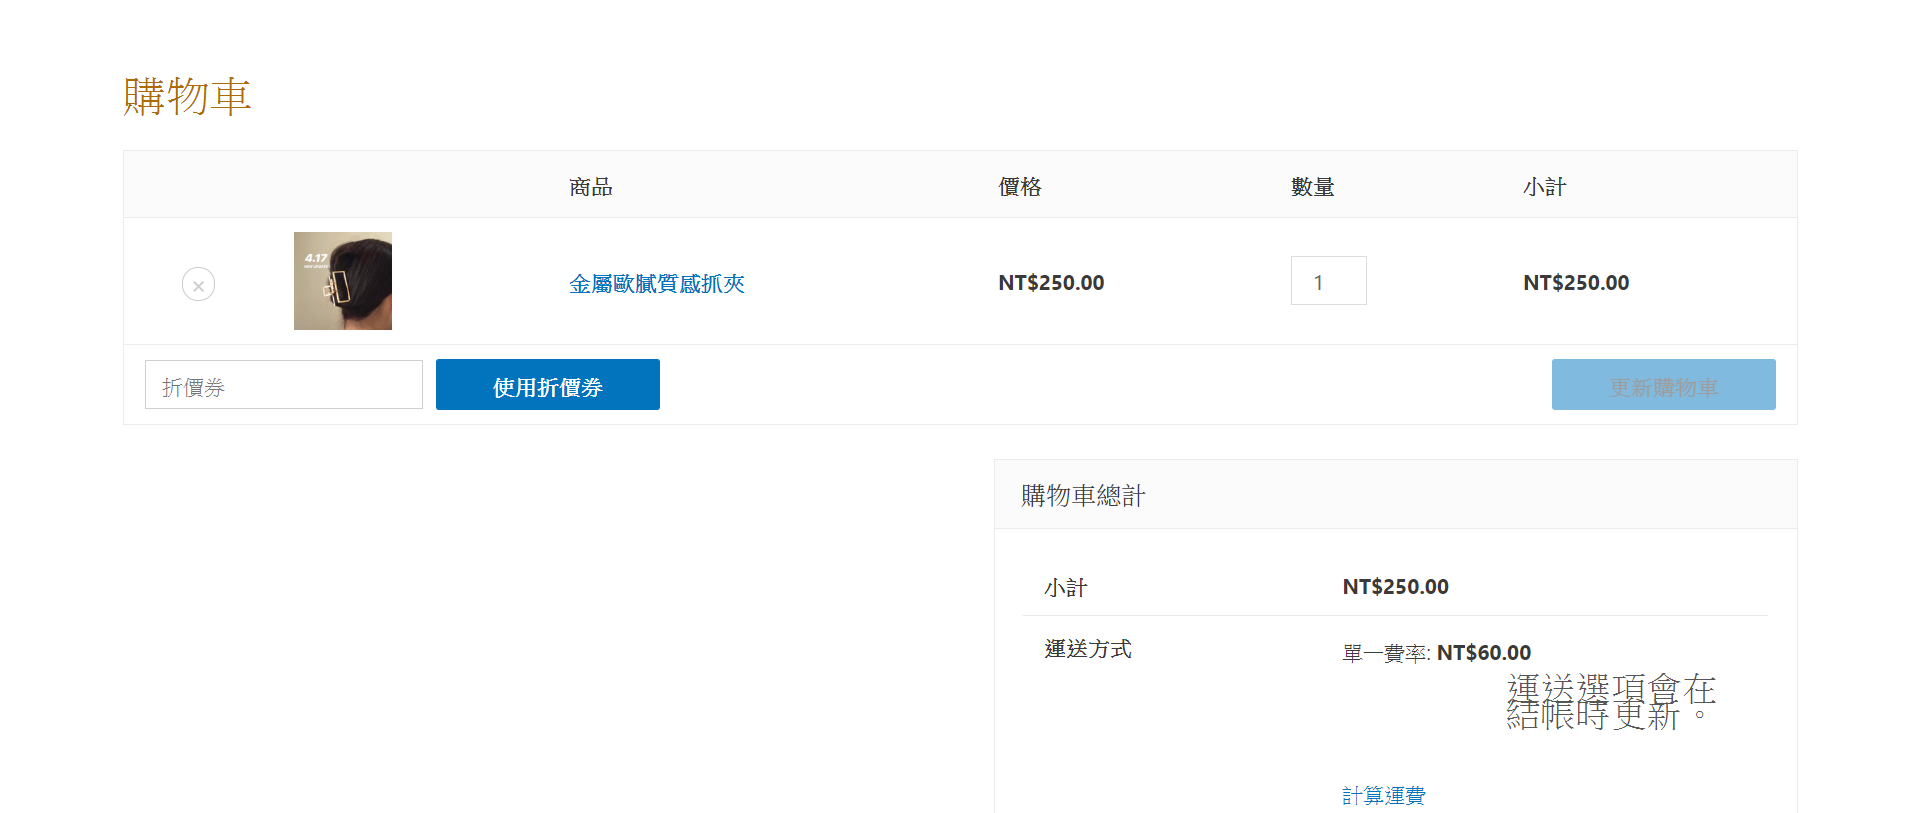The height and width of the screenshot is (813, 1921).
Task: Open the 金屬歐膩質感抓夾 product link
Action: [x=656, y=284]
